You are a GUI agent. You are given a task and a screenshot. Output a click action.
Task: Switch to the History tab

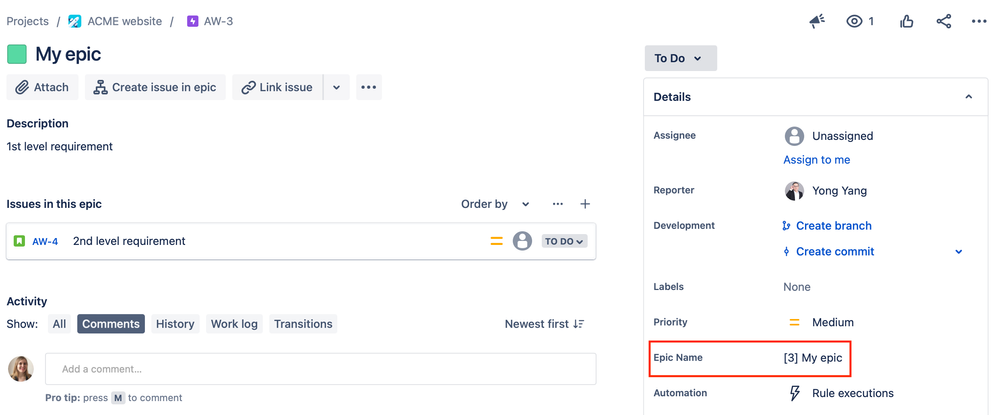pyautogui.click(x=175, y=324)
